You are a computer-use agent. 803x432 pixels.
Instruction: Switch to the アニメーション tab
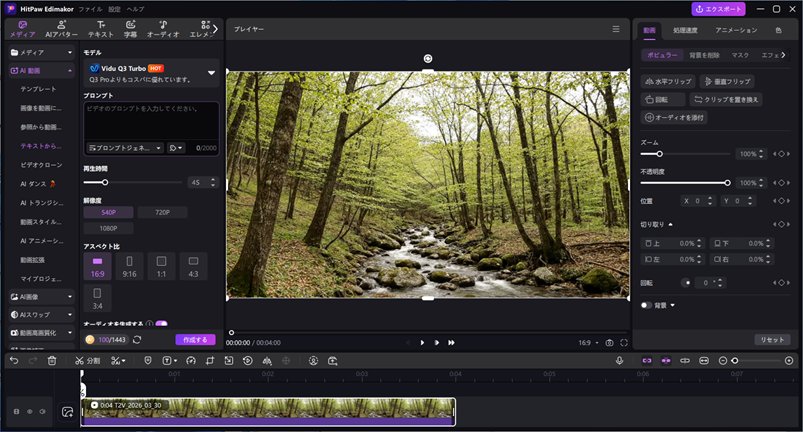pos(736,30)
